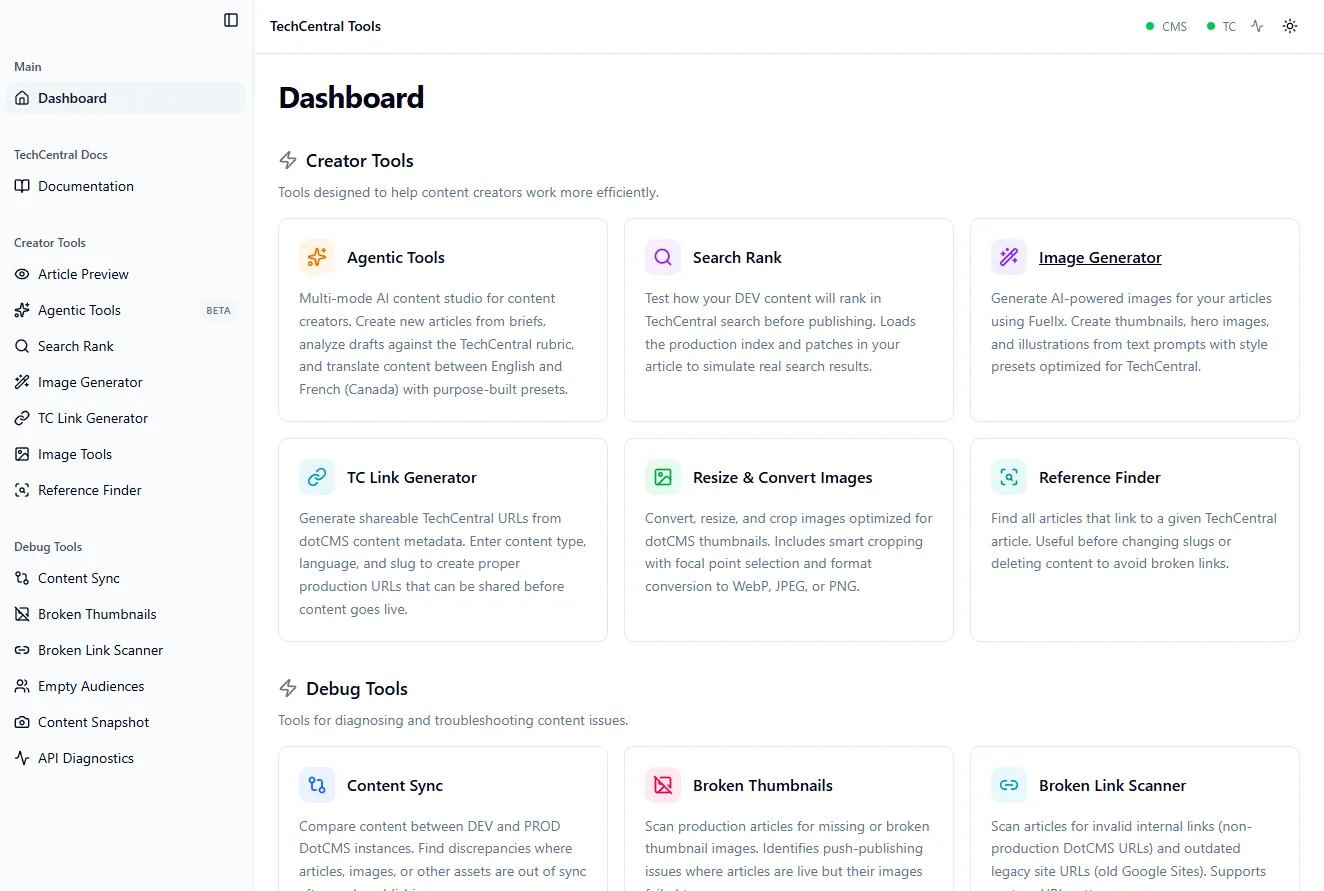Open Search Rank in the sidebar
This screenshot has width=1324, height=891.
coord(126,346)
